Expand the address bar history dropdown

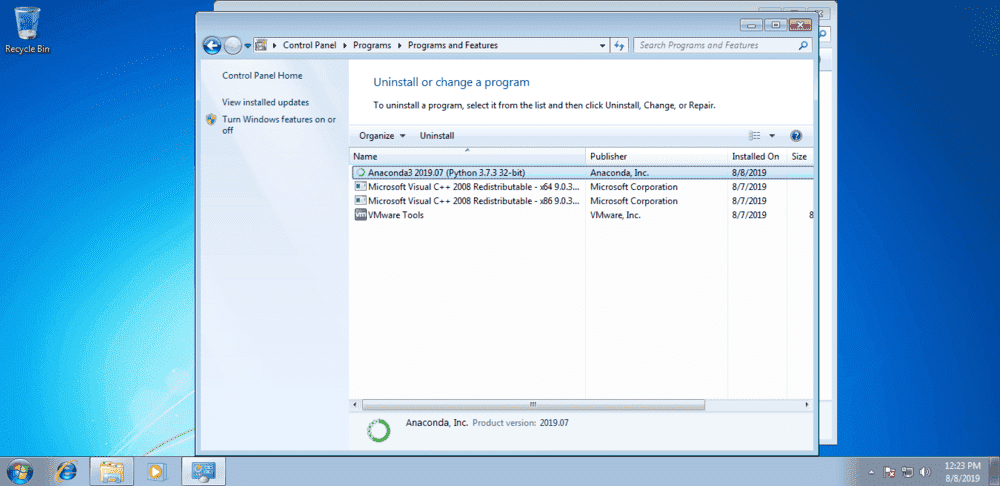point(602,45)
